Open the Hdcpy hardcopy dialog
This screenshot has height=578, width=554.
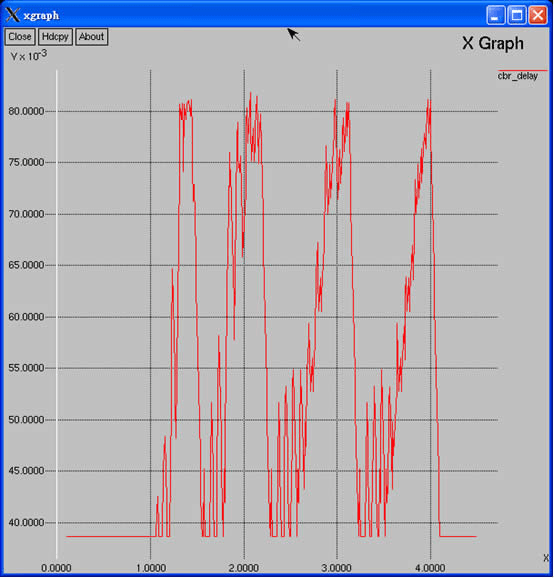(55, 37)
